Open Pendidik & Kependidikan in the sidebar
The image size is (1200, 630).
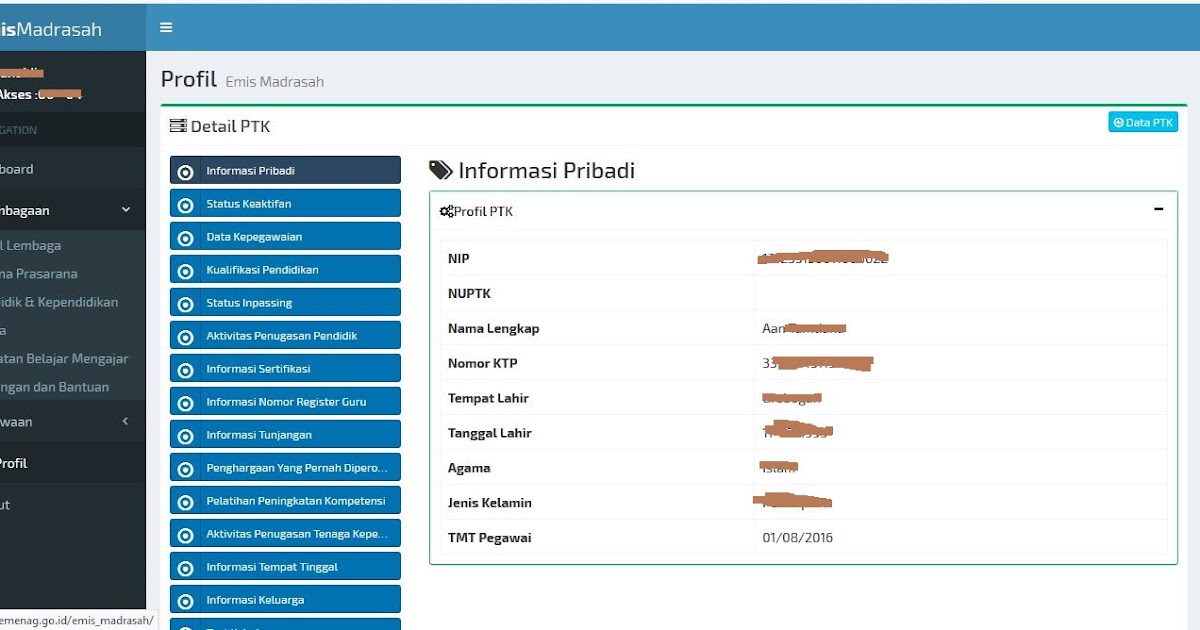tap(59, 302)
